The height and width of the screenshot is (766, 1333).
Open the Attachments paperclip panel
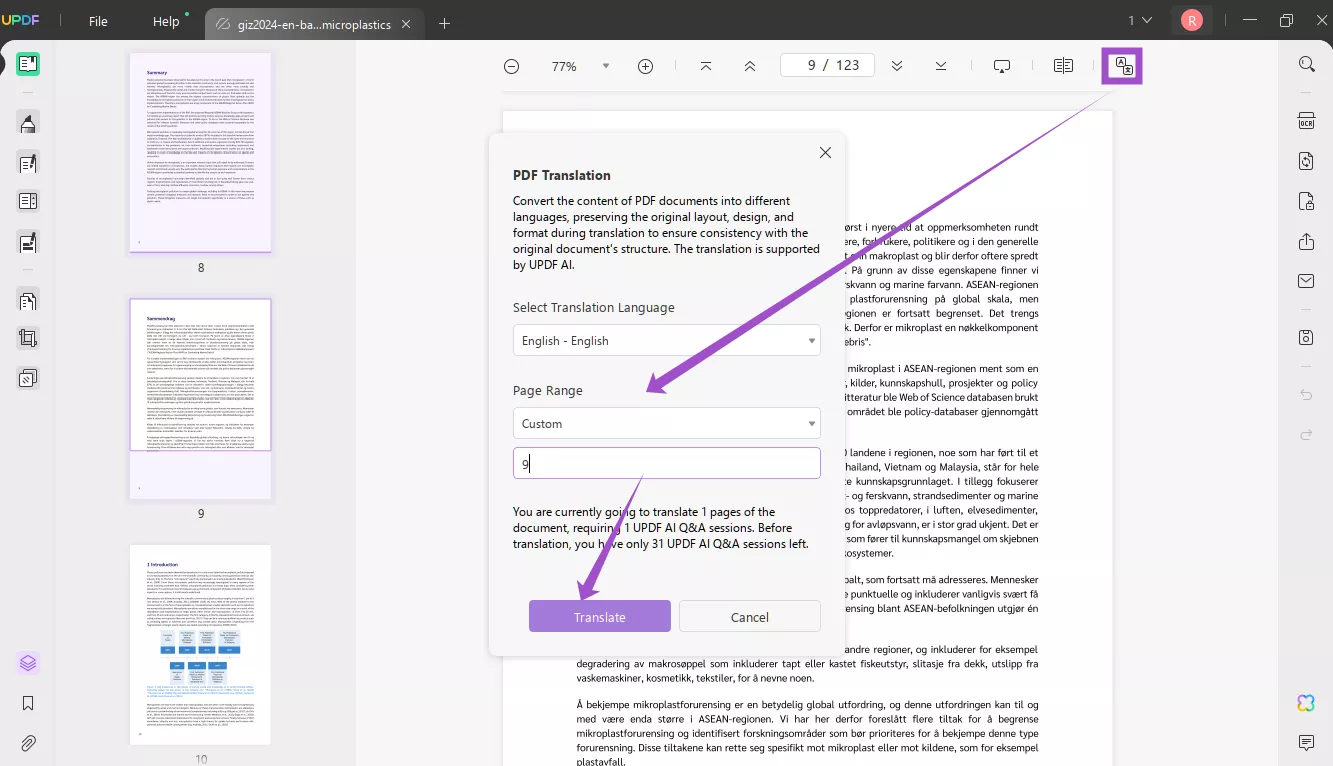point(28,743)
